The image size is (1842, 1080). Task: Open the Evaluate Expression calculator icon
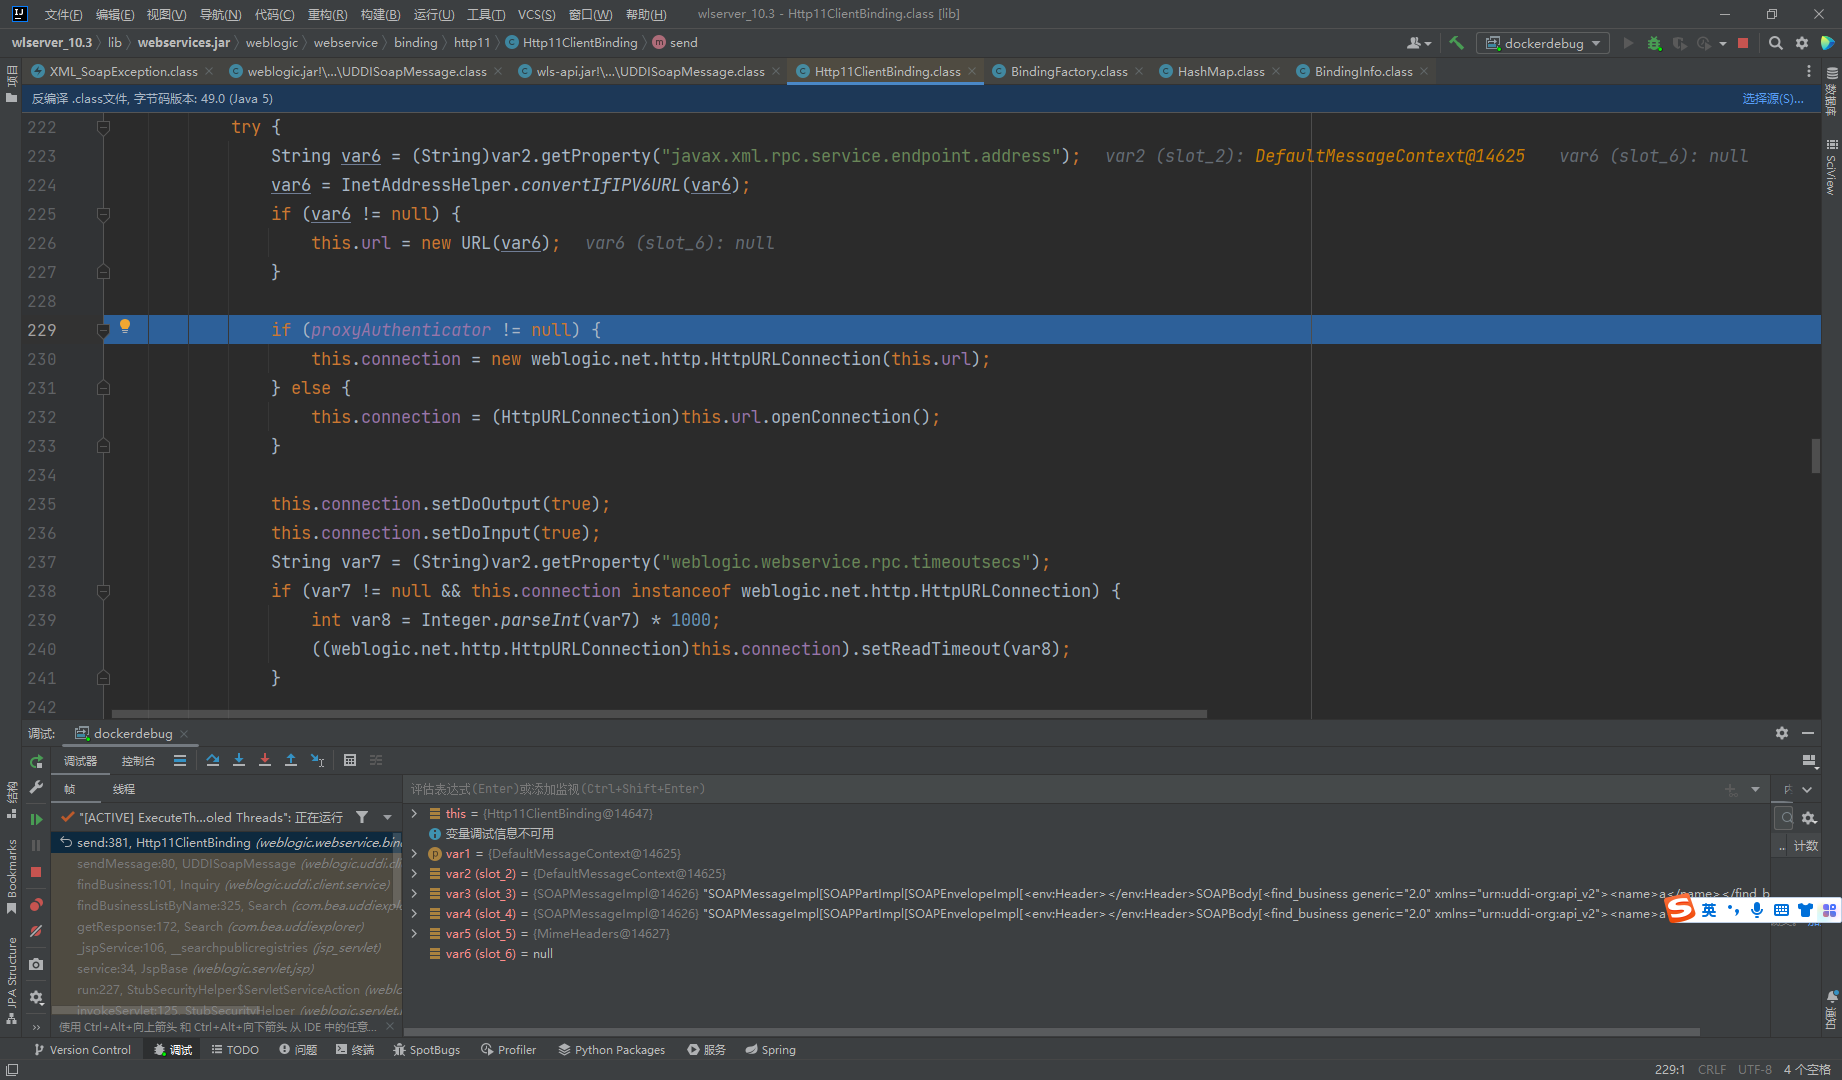[350, 760]
